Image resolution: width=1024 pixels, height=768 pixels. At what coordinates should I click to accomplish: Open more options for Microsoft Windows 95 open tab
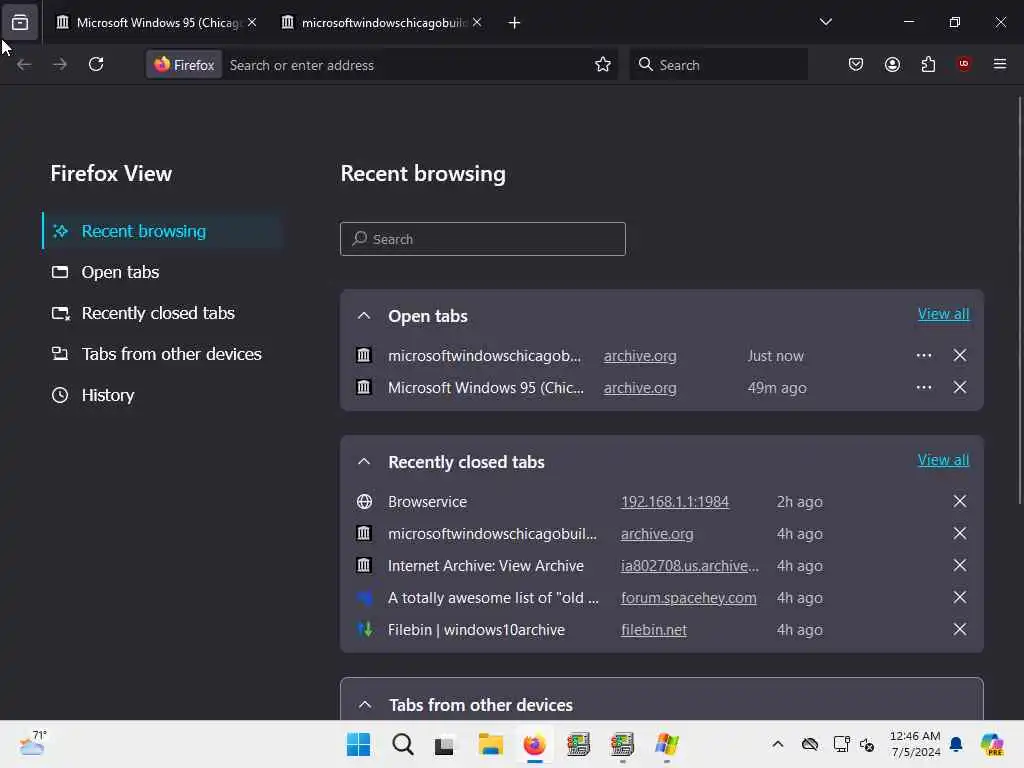923,387
